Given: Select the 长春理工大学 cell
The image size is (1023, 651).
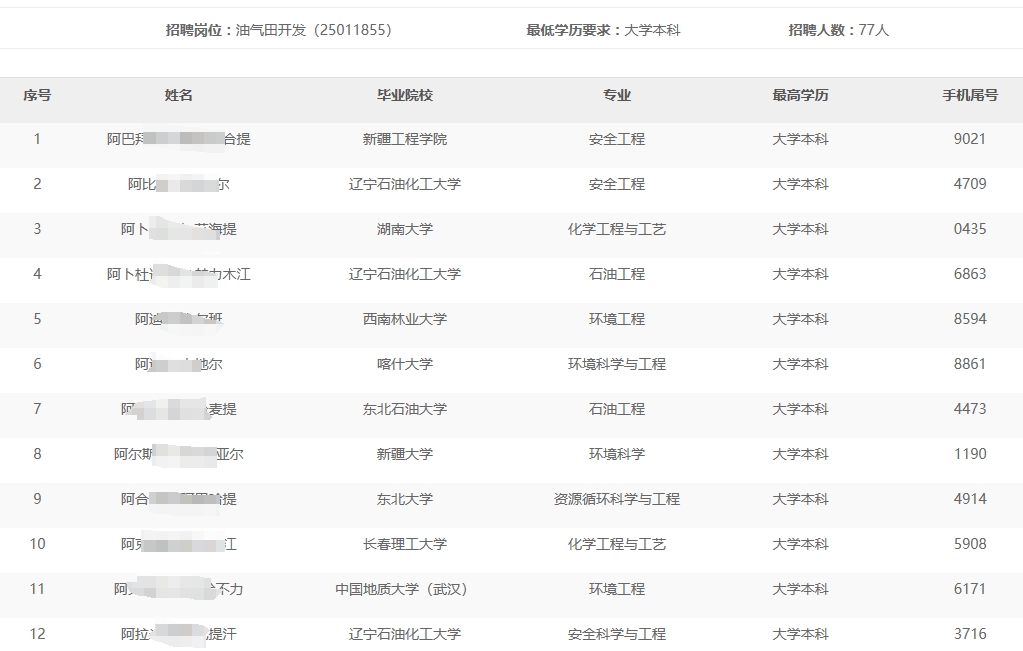Looking at the screenshot, I should coord(405,544).
